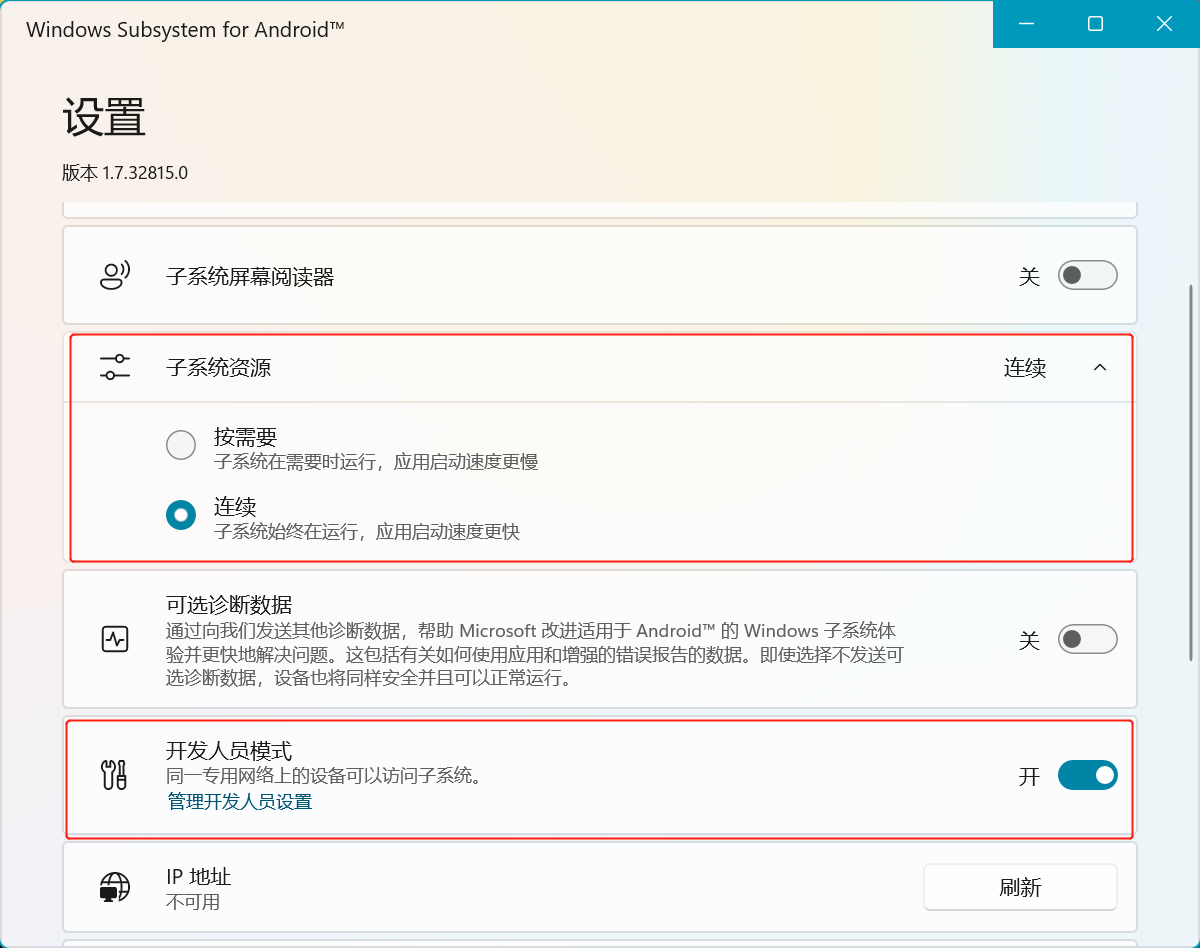Click the 子系统屏幕阅读器 label
1200x948 pixels.
click(250, 277)
